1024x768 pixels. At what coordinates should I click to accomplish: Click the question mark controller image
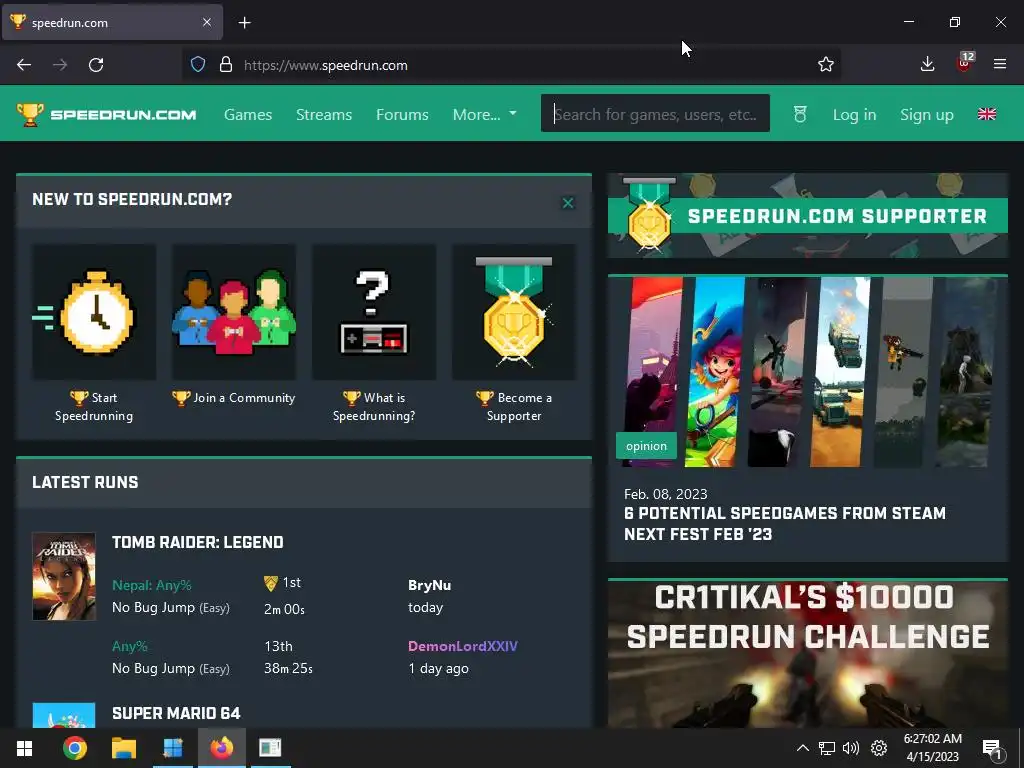(374, 312)
